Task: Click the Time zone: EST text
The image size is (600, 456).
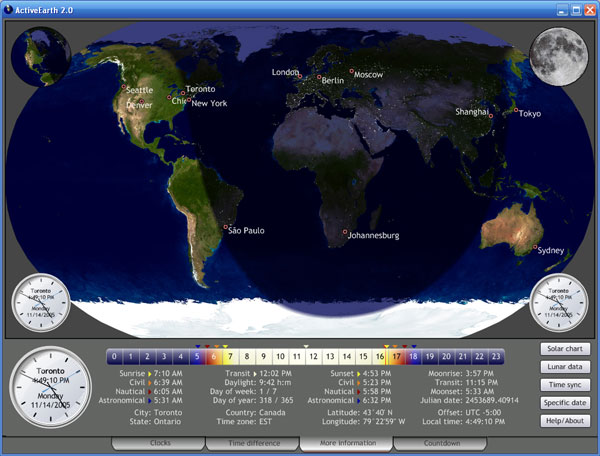Action: pos(244,422)
